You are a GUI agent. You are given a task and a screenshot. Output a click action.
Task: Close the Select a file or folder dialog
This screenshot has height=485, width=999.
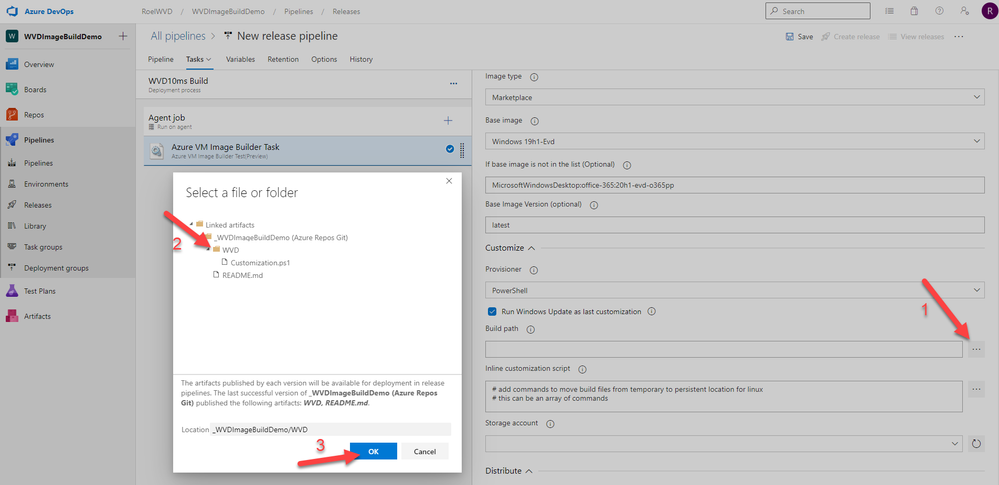tap(449, 181)
